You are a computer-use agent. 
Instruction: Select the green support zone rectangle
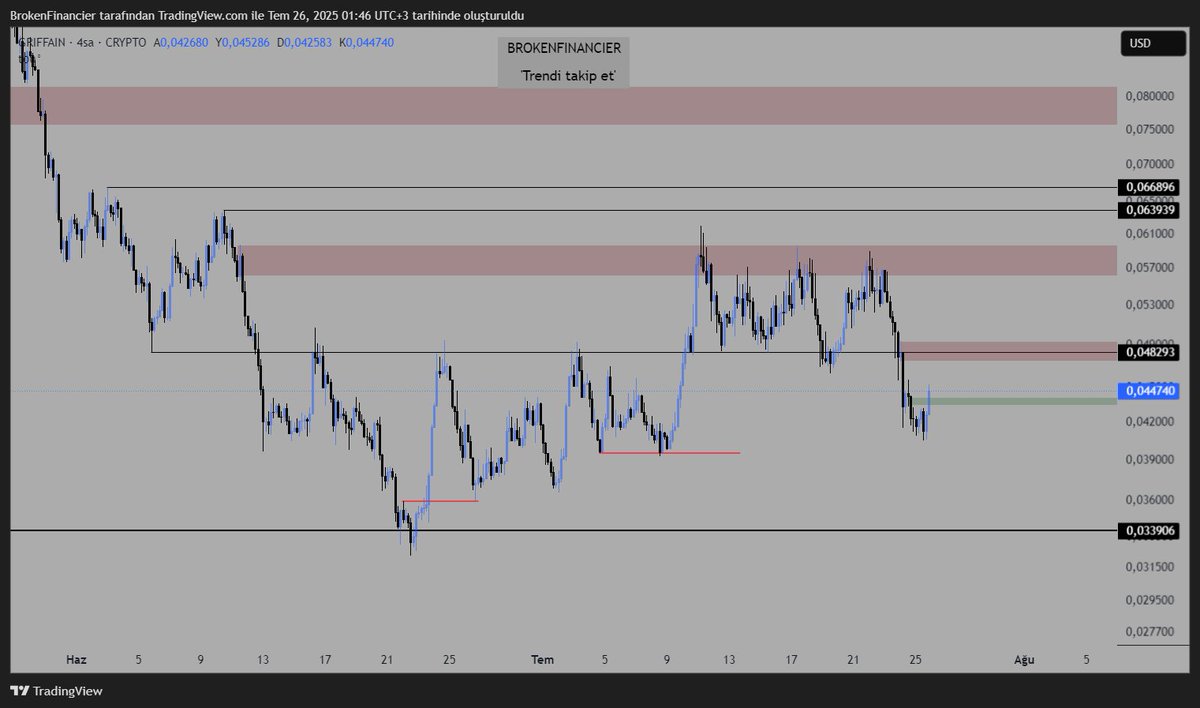tap(1012, 401)
